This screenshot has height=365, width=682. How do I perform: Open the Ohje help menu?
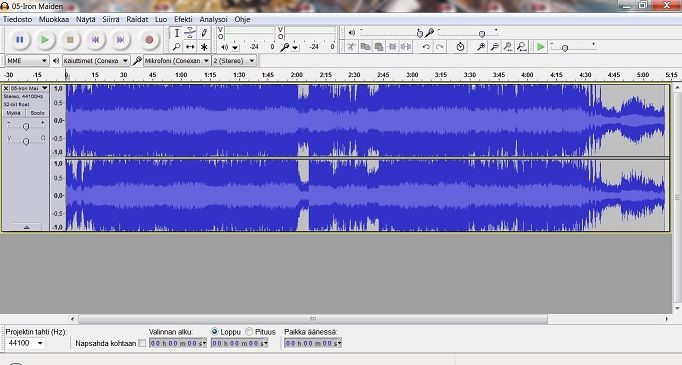[242, 20]
